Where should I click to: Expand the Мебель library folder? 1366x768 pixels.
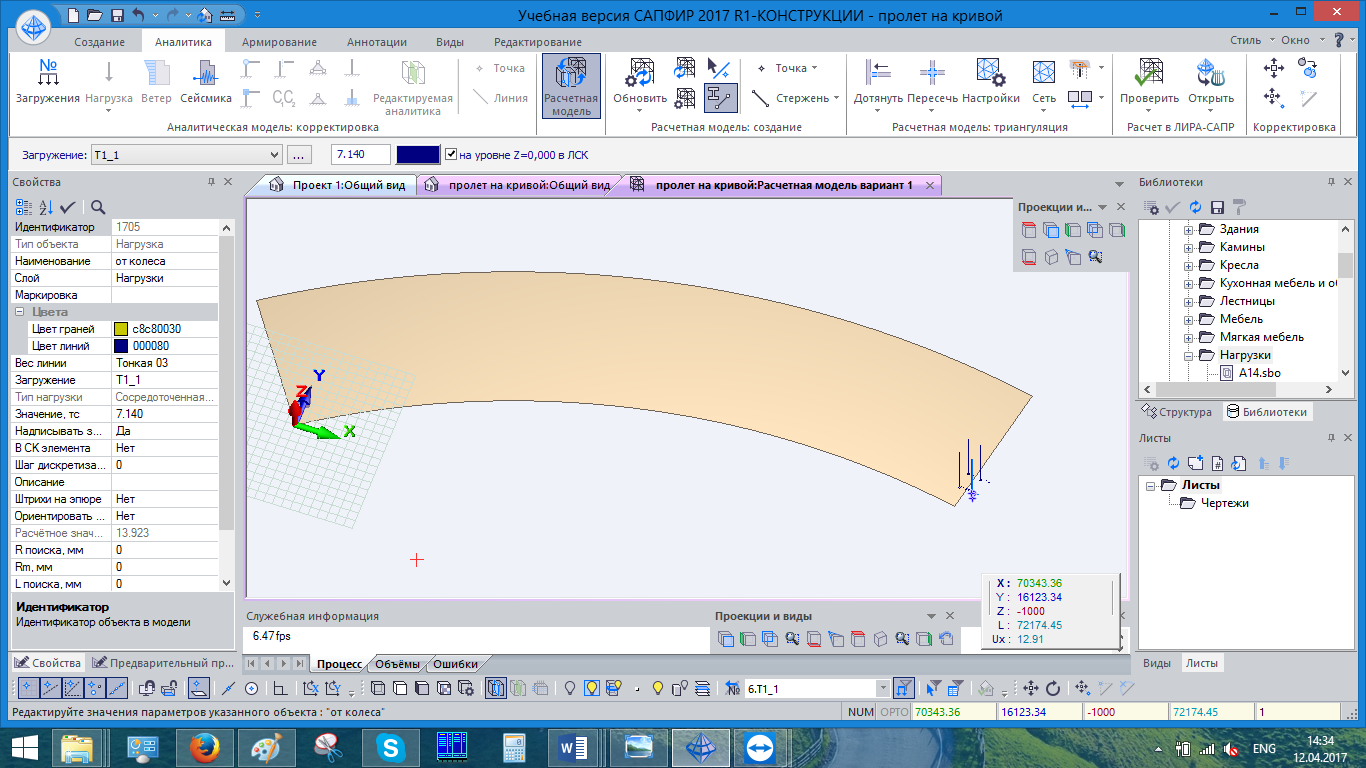[x=1189, y=319]
